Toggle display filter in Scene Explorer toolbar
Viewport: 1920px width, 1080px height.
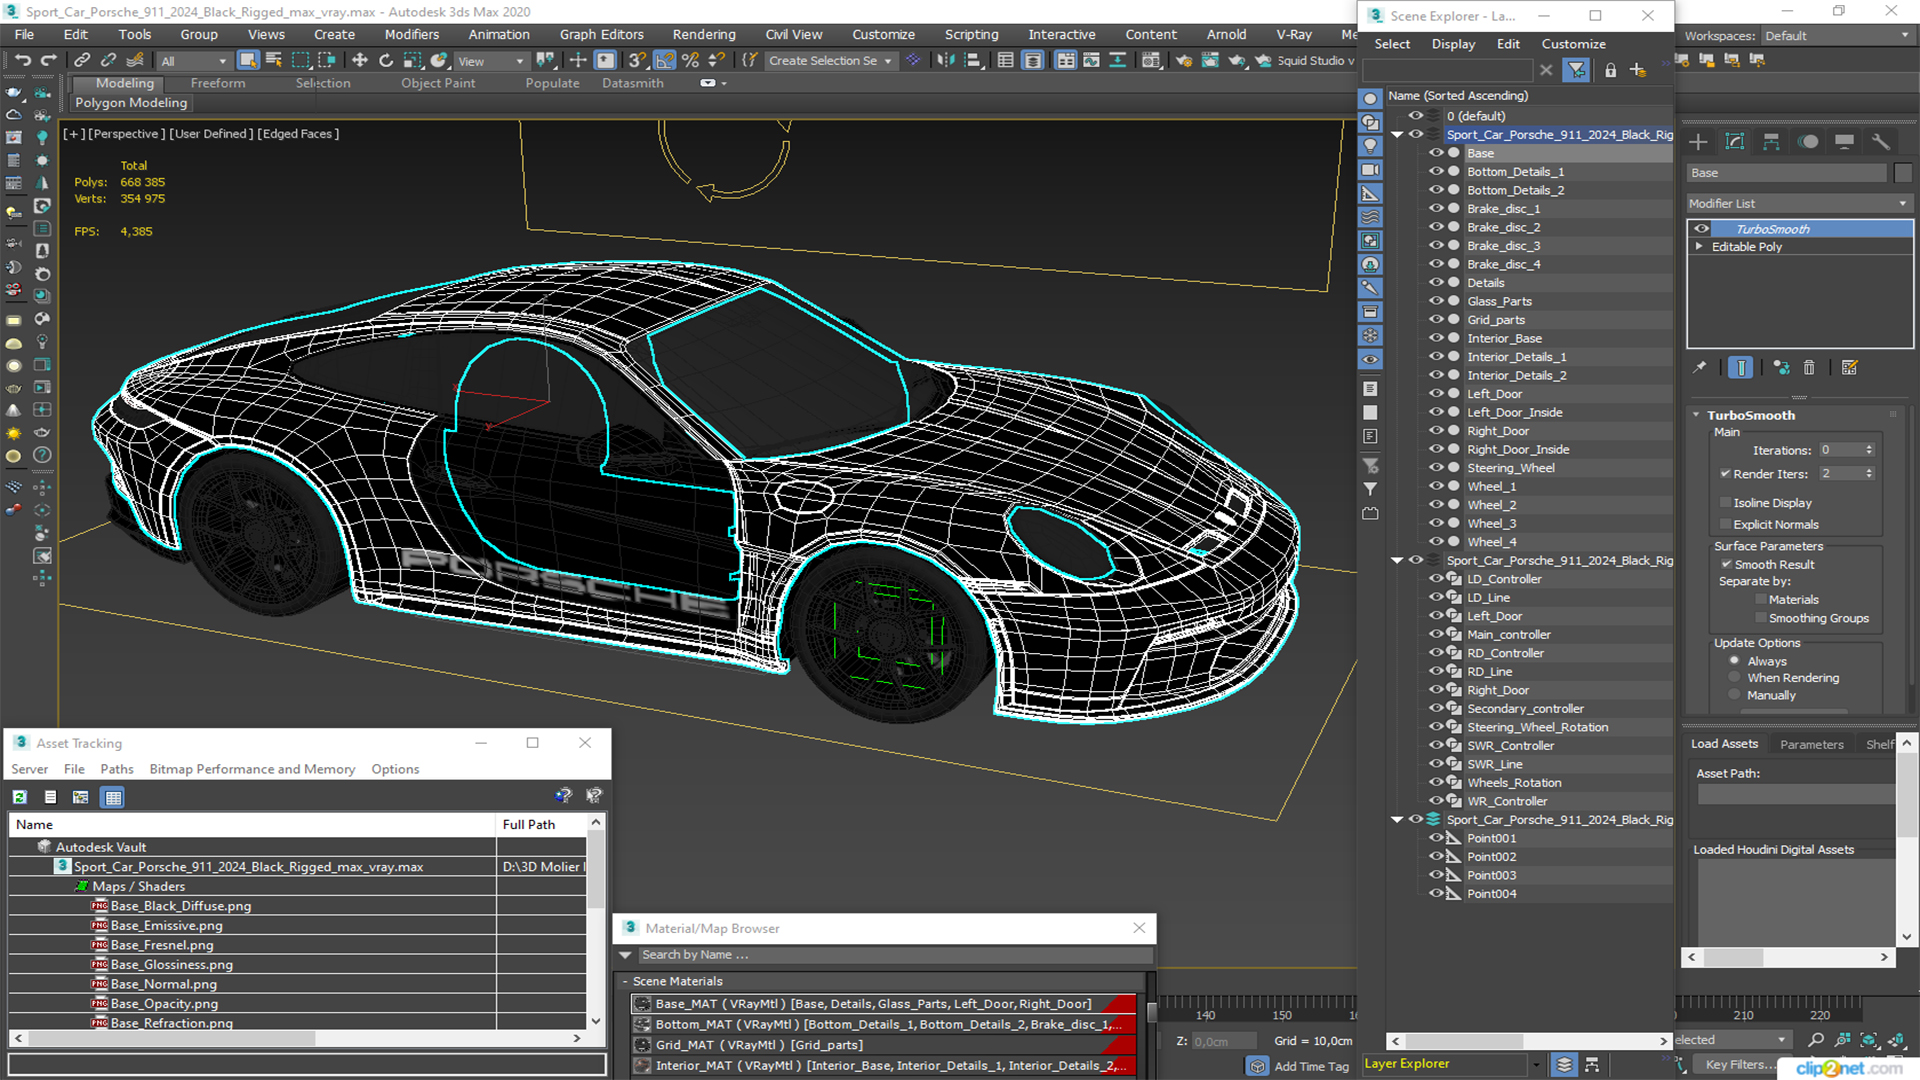[1576, 70]
